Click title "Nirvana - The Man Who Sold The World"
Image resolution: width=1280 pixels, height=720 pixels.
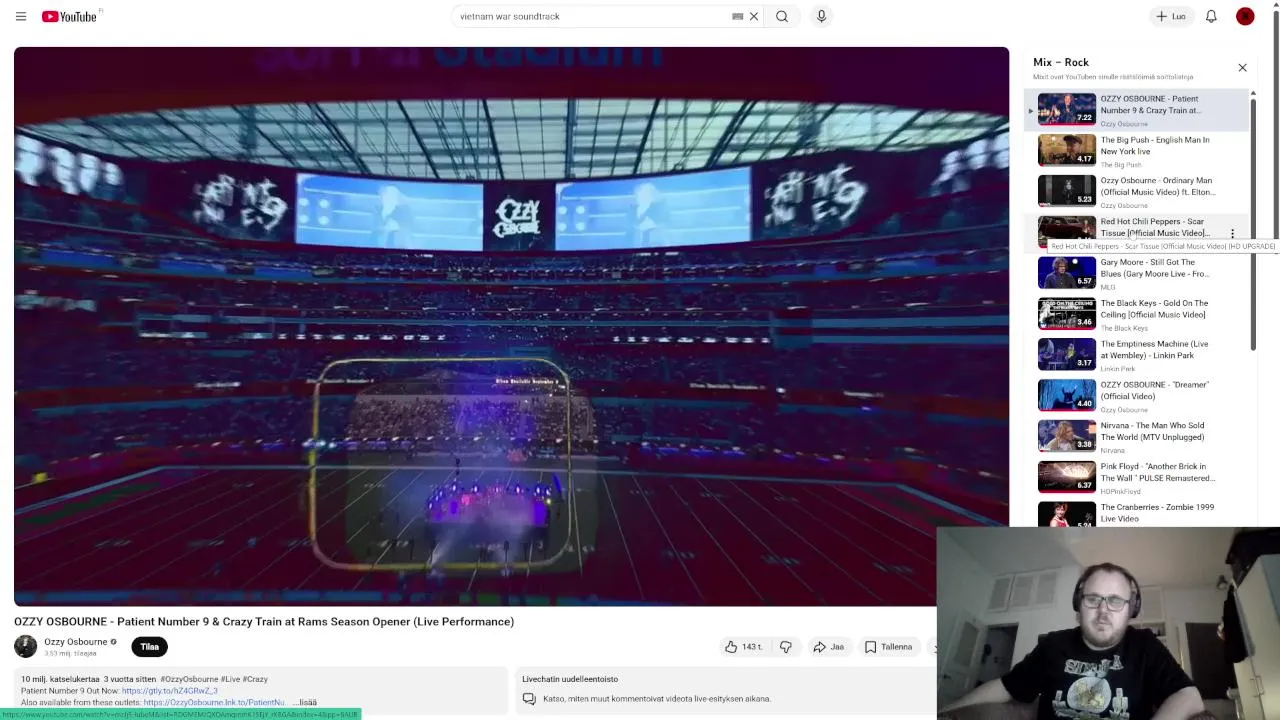(1152, 431)
